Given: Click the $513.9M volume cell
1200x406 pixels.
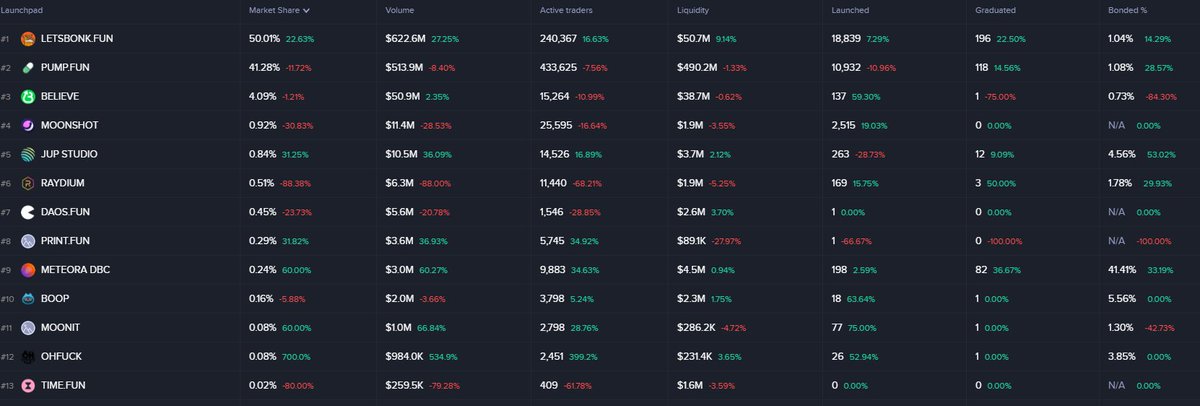Looking at the screenshot, I should click(405, 68).
